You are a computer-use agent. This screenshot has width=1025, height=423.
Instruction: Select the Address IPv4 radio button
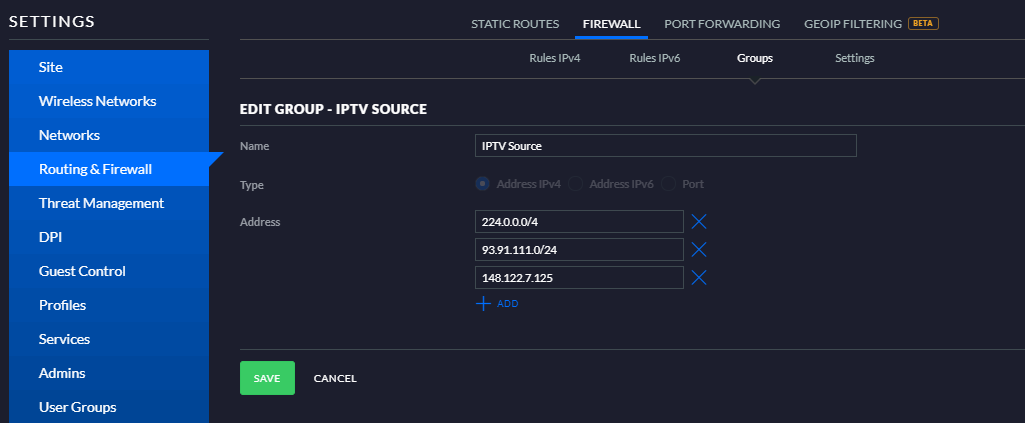pyautogui.click(x=483, y=184)
